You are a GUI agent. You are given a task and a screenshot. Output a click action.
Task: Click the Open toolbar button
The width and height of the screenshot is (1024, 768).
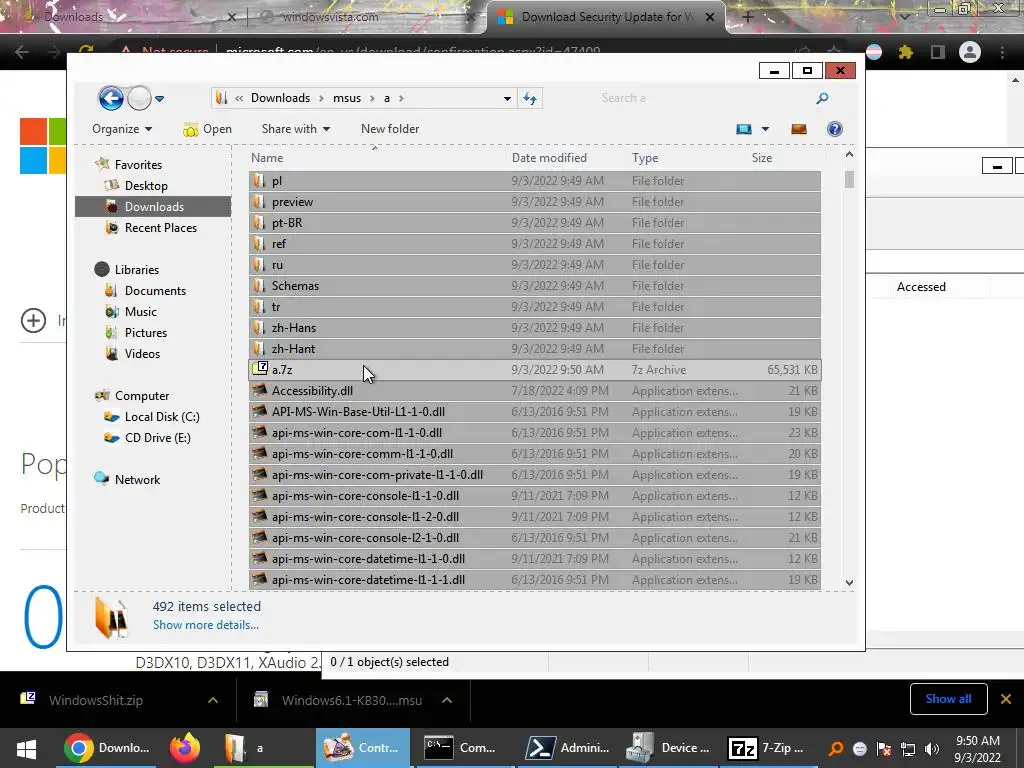pos(208,129)
